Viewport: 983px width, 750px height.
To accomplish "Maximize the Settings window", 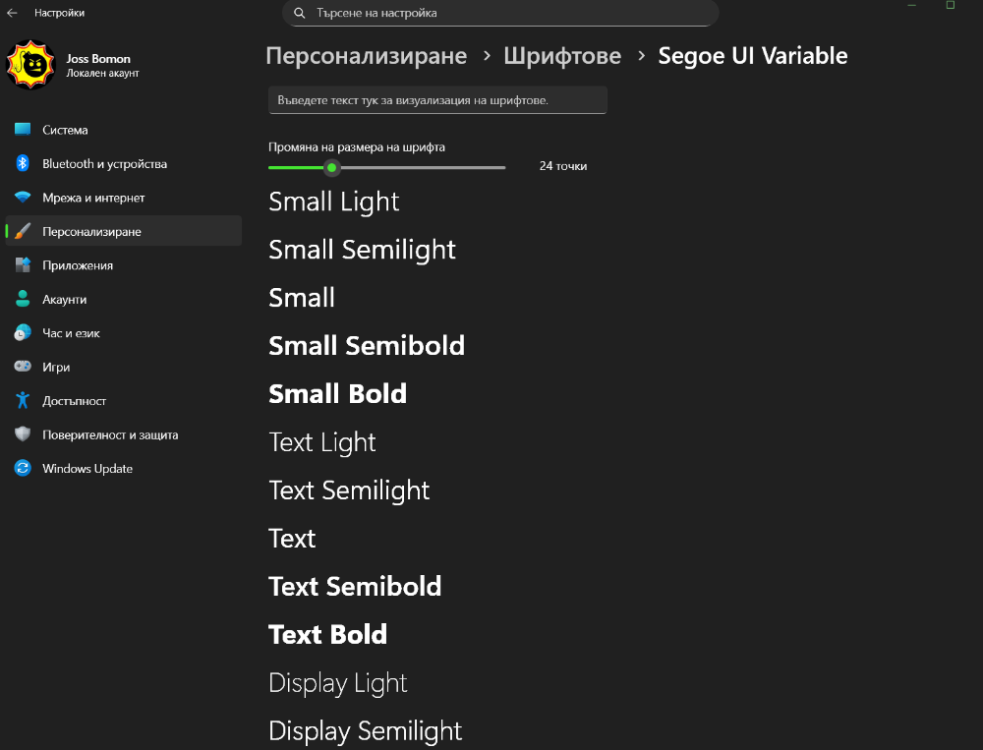I will (950, 6).
